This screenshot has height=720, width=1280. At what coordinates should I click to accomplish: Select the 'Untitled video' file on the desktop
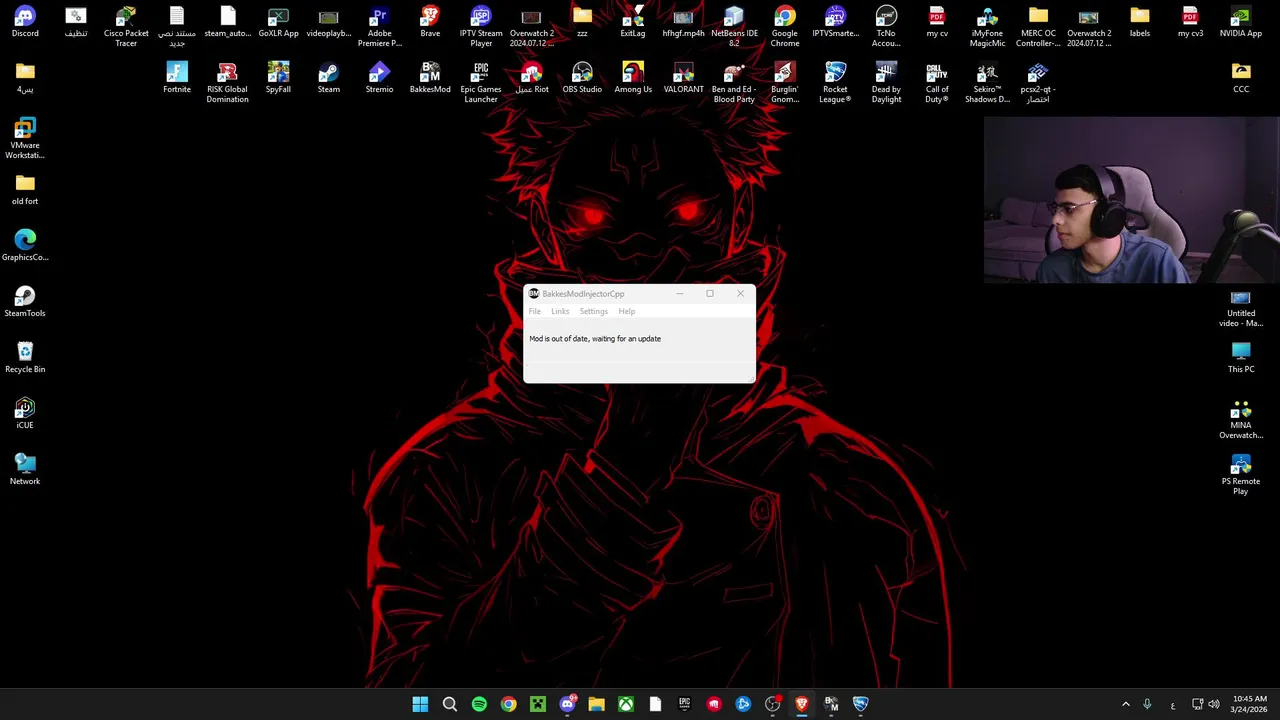click(x=1241, y=307)
